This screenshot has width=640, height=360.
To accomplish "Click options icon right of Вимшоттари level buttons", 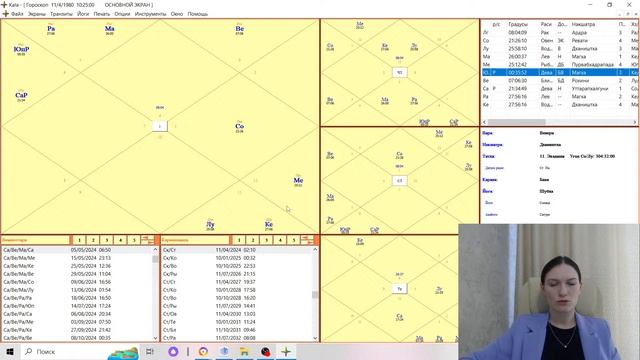I will click(147, 240).
